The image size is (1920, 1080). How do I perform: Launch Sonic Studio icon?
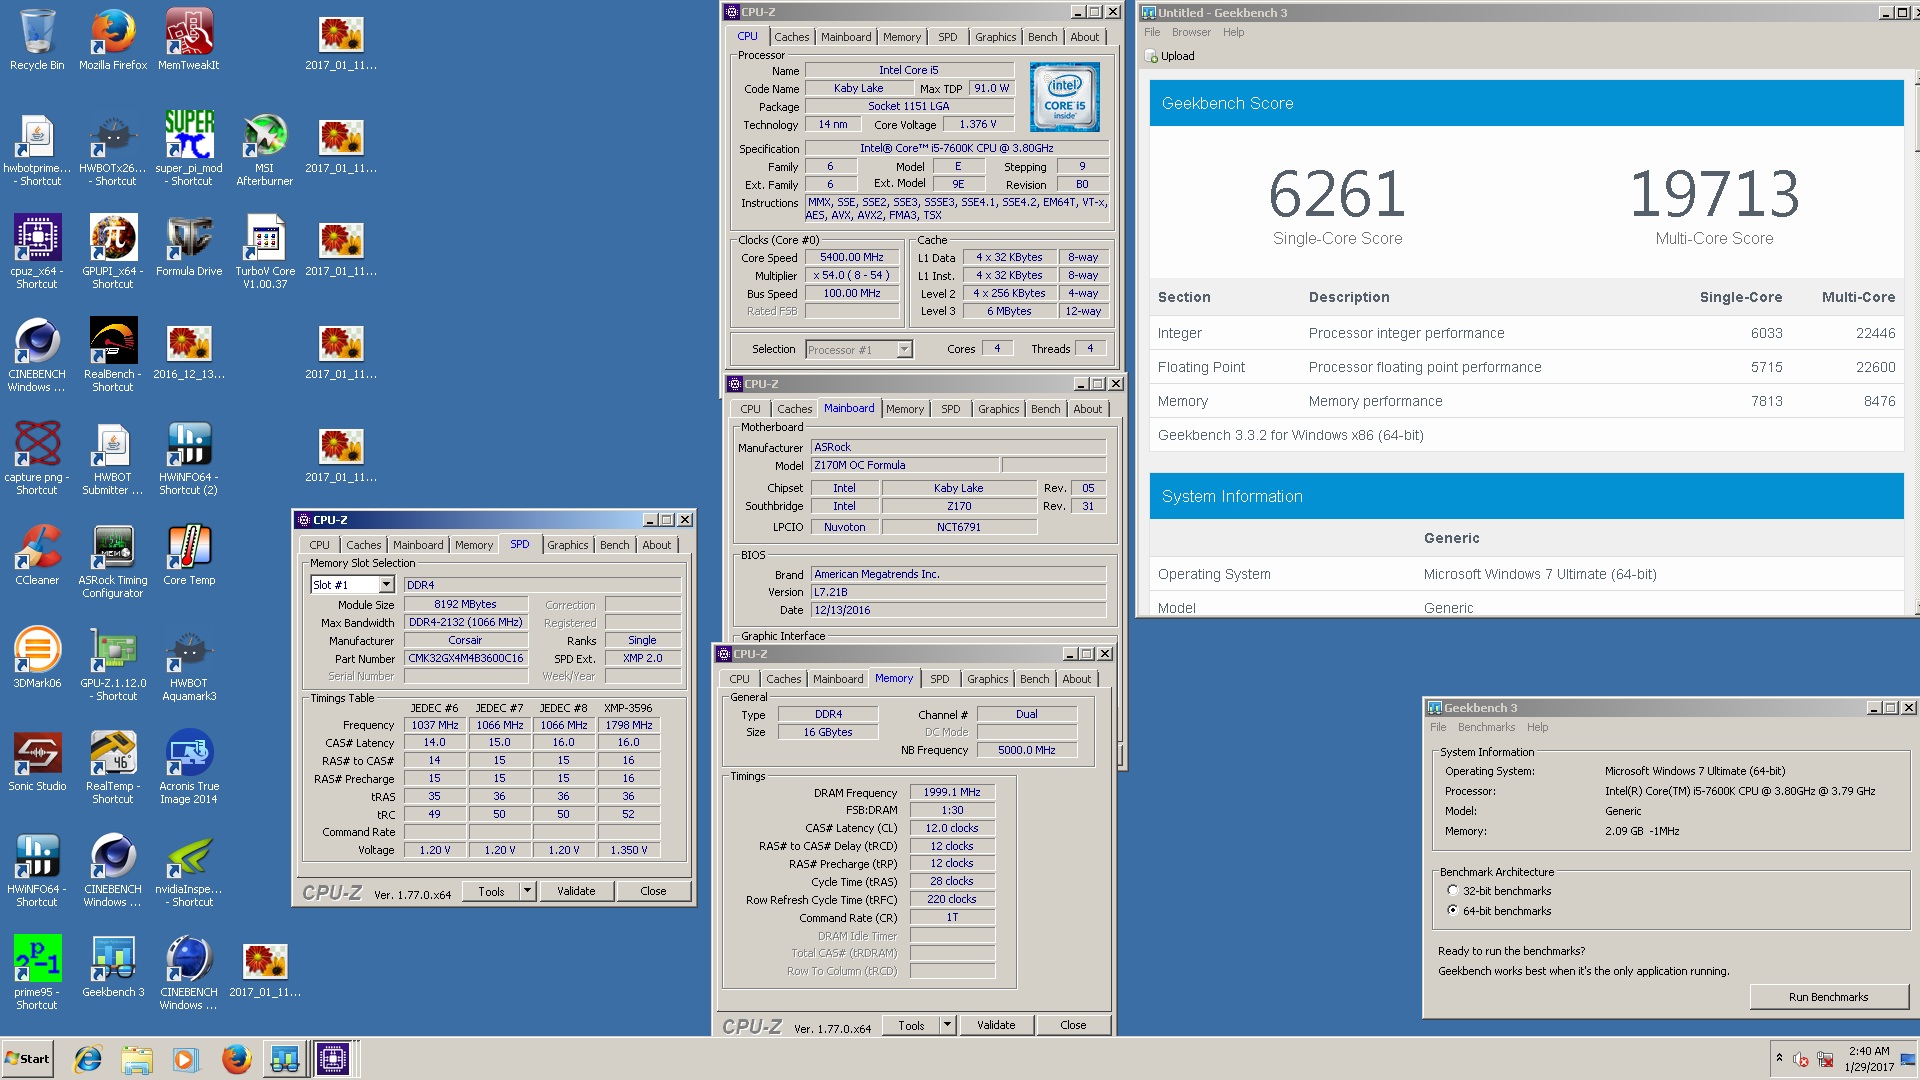click(x=37, y=761)
